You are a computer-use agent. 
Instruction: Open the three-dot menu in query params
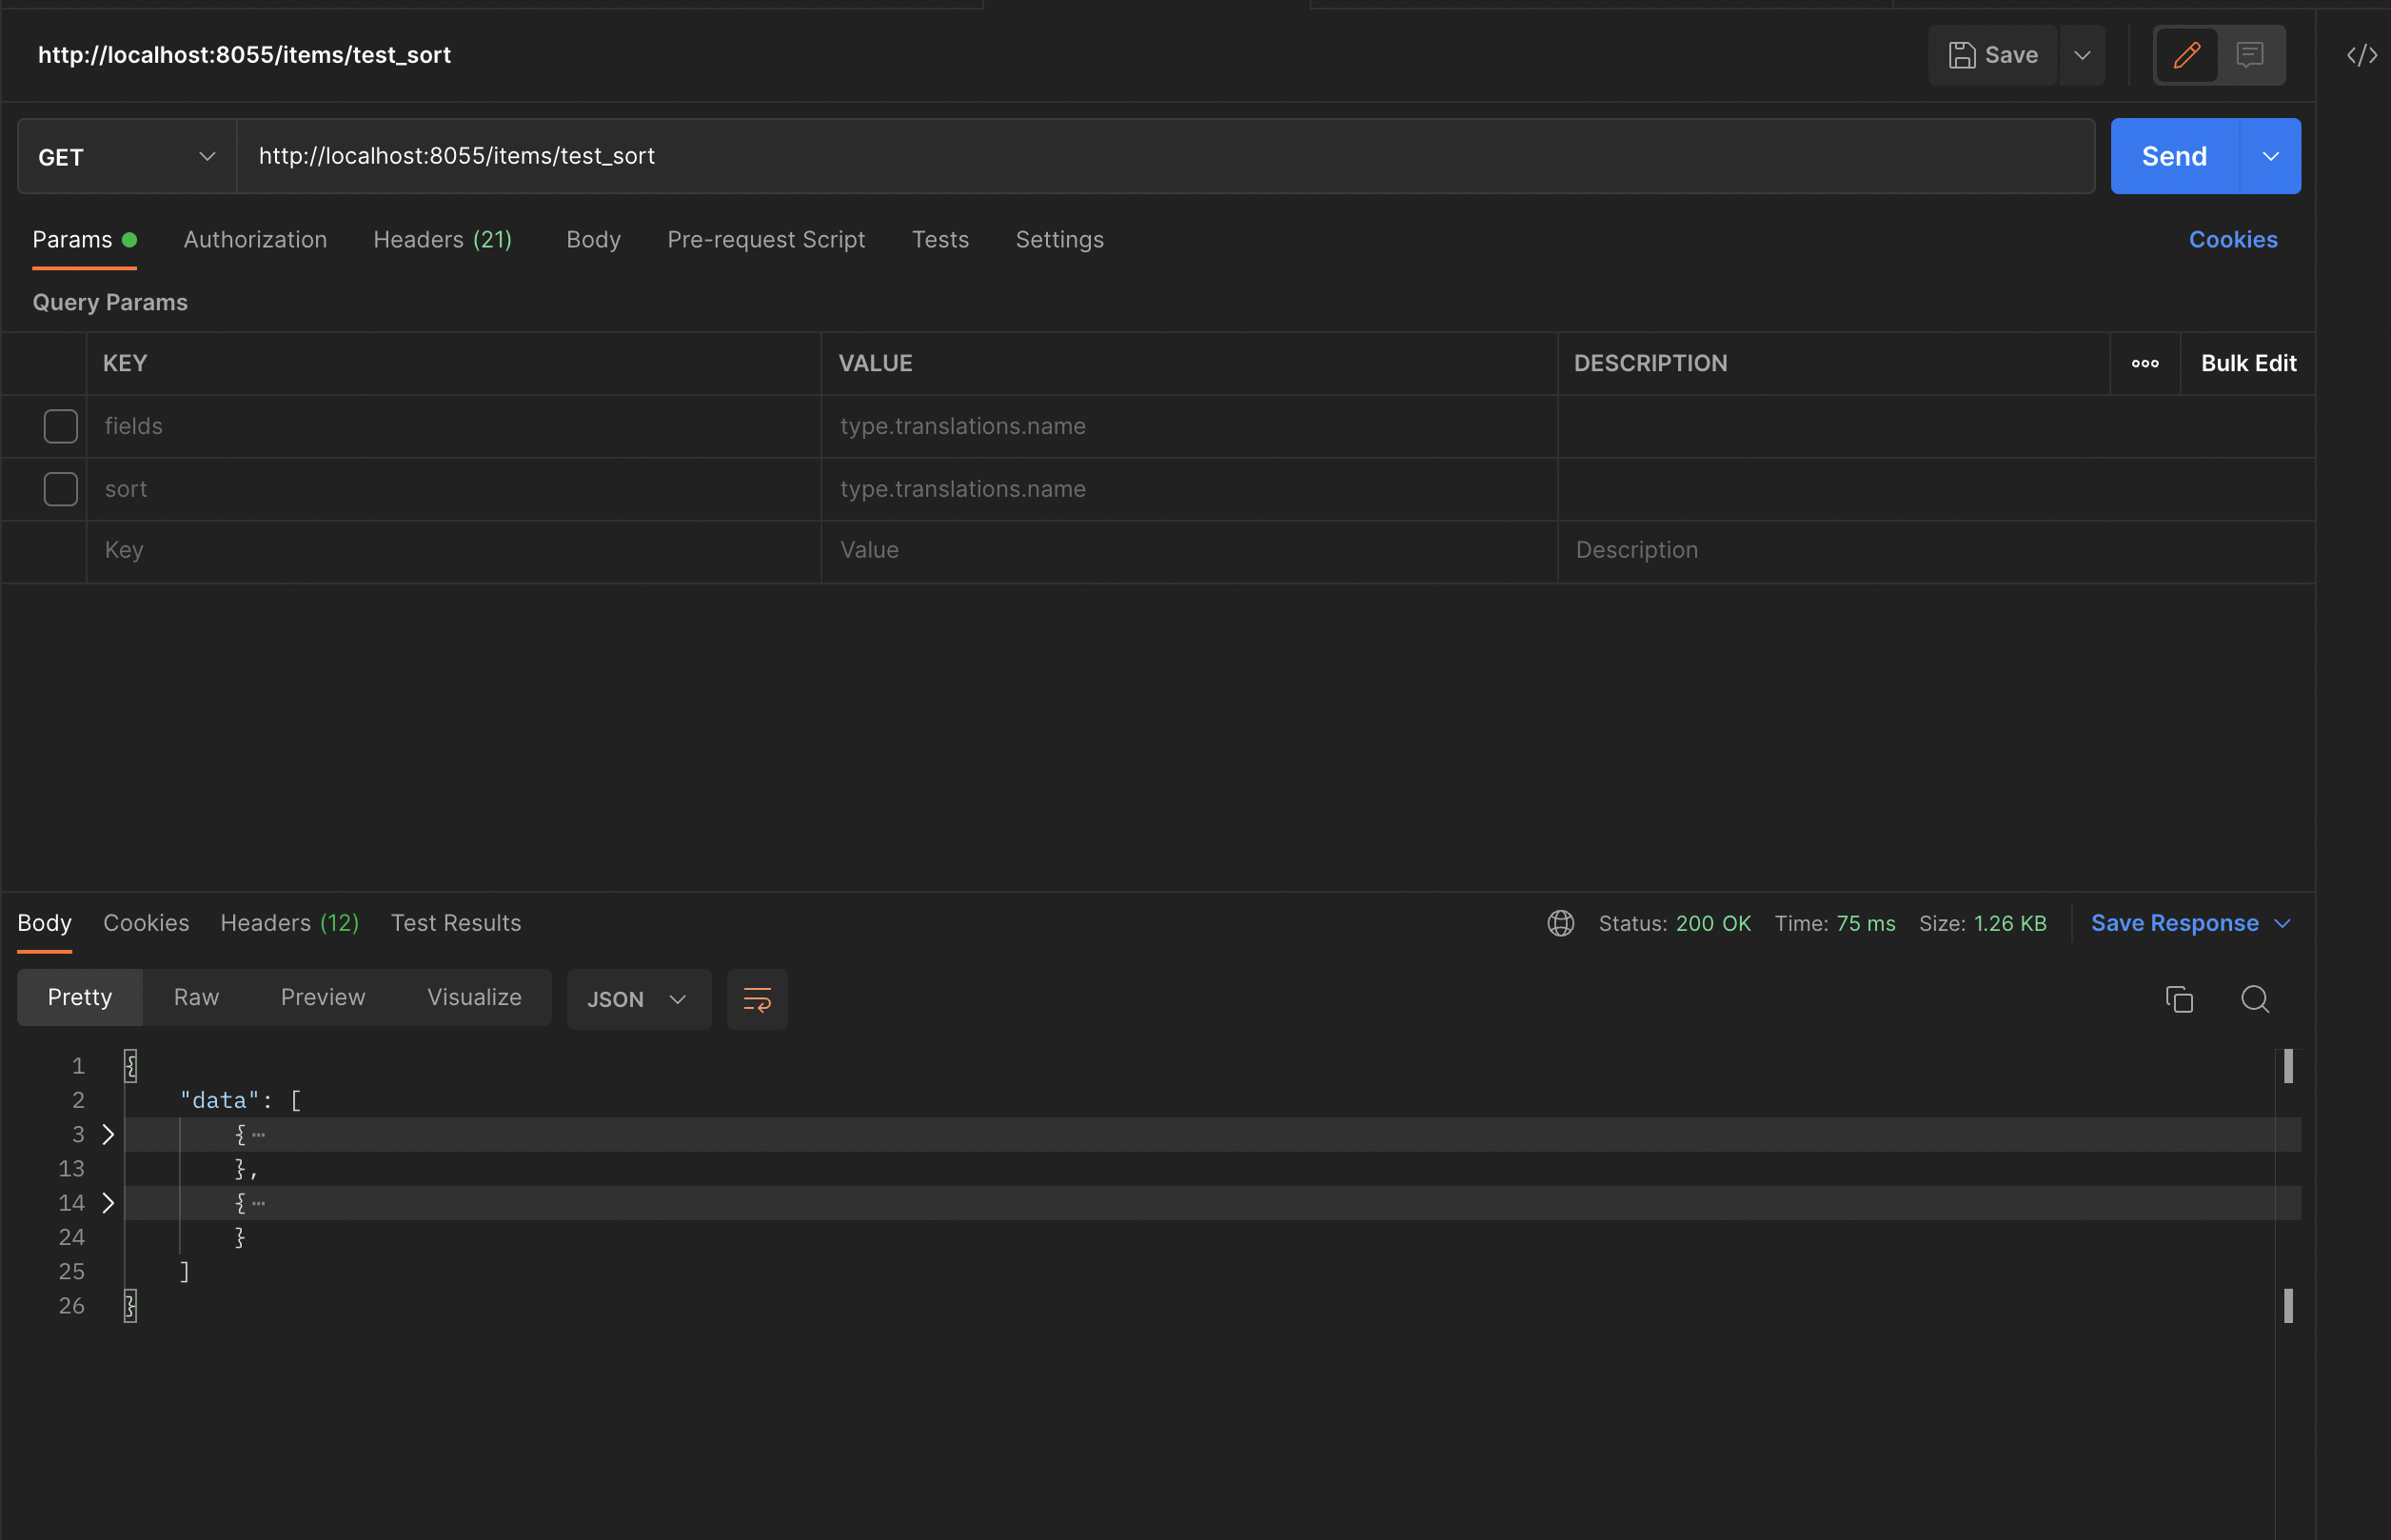click(2144, 363)
